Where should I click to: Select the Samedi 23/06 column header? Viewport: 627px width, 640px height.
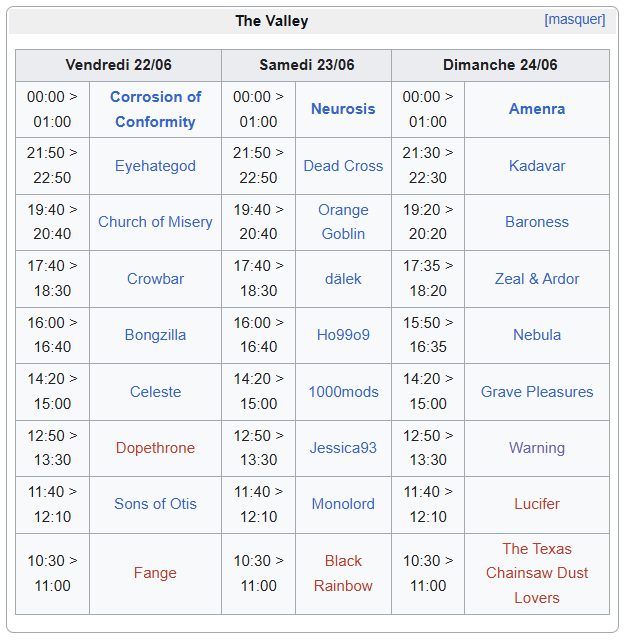(x=307, y=65)
